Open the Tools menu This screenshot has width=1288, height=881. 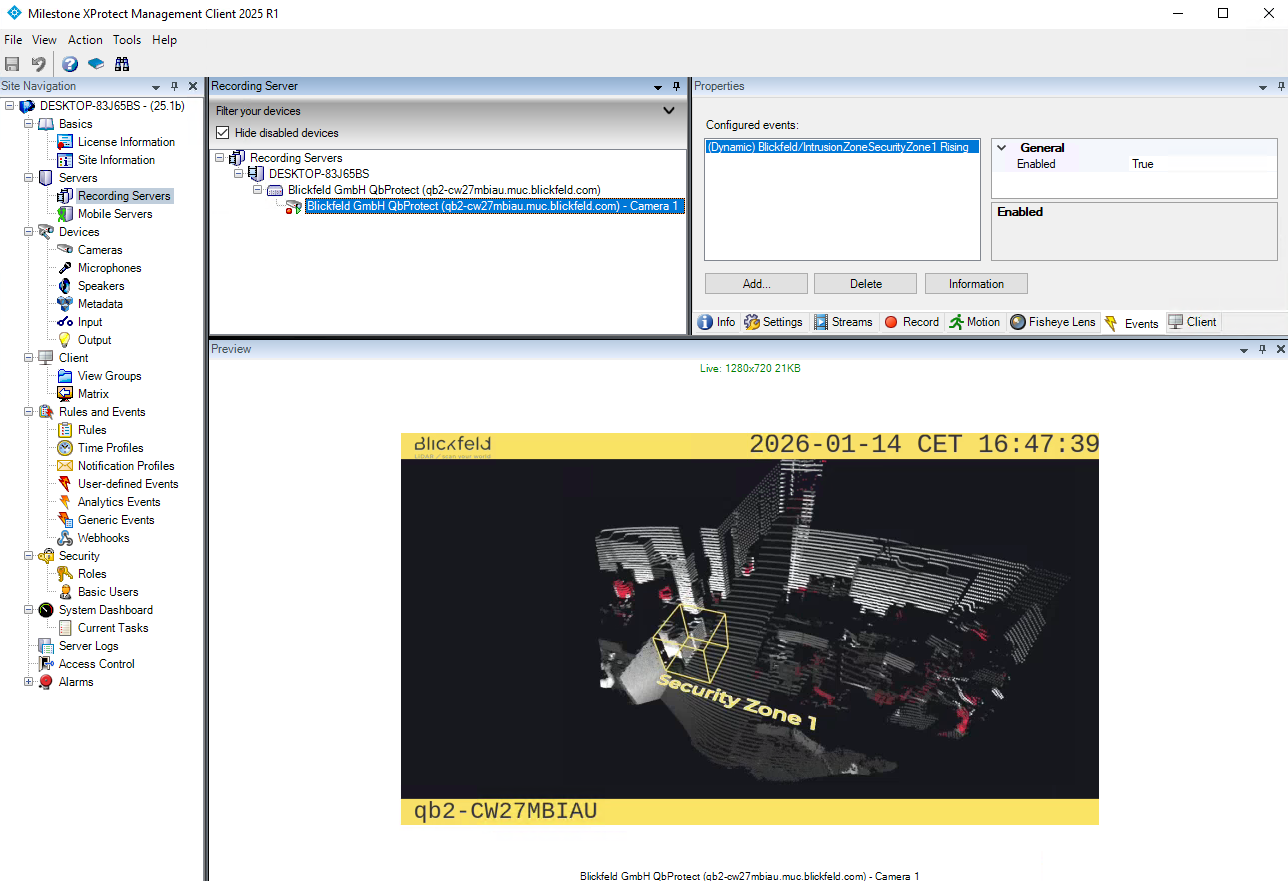pyautogui.click(x=127, y=40)
